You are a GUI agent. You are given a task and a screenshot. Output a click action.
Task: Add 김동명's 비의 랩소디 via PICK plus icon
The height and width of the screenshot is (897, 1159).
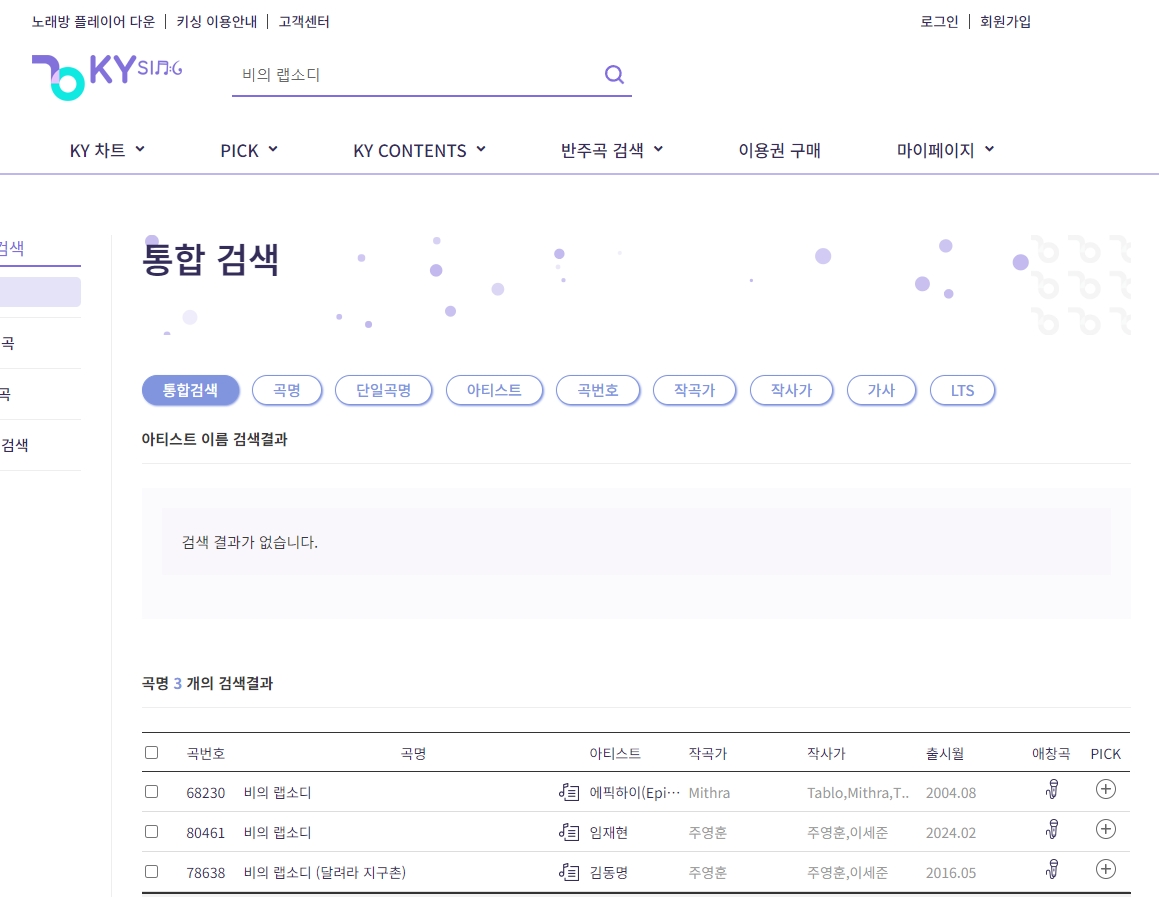pos(1105,870)
